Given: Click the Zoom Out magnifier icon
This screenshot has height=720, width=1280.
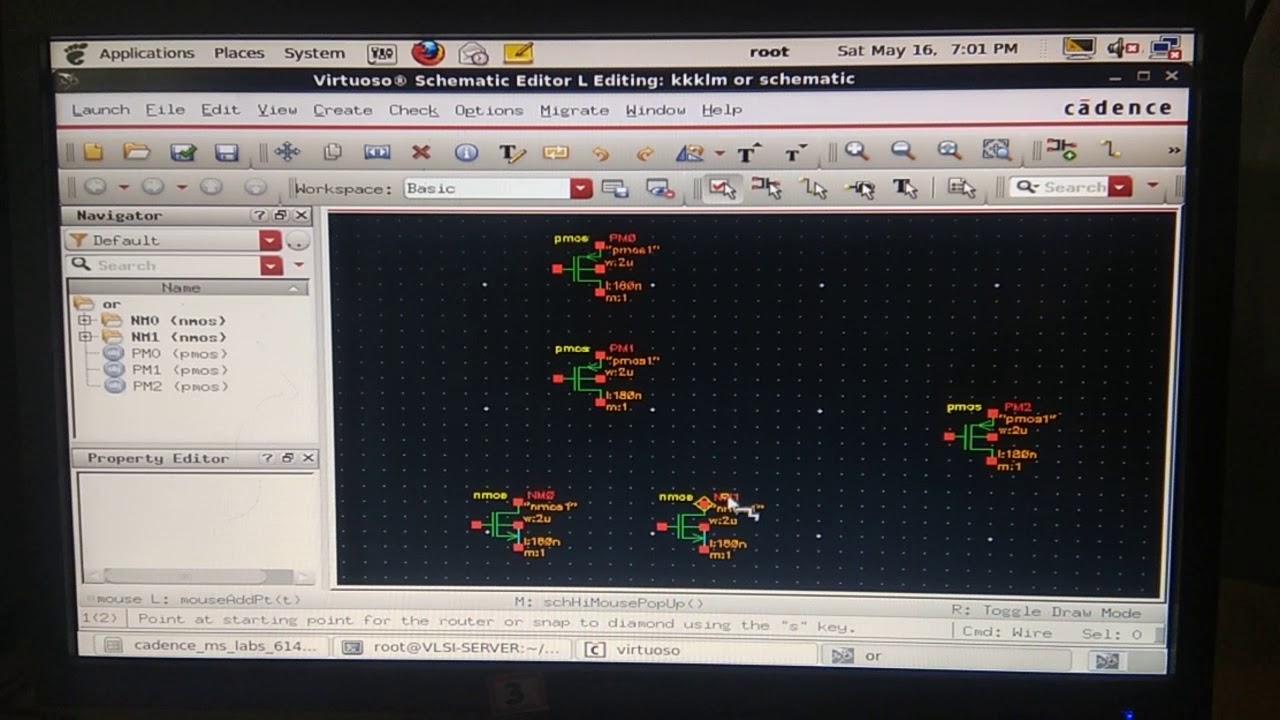Looking at the screenshot, I should click(903, 151).
